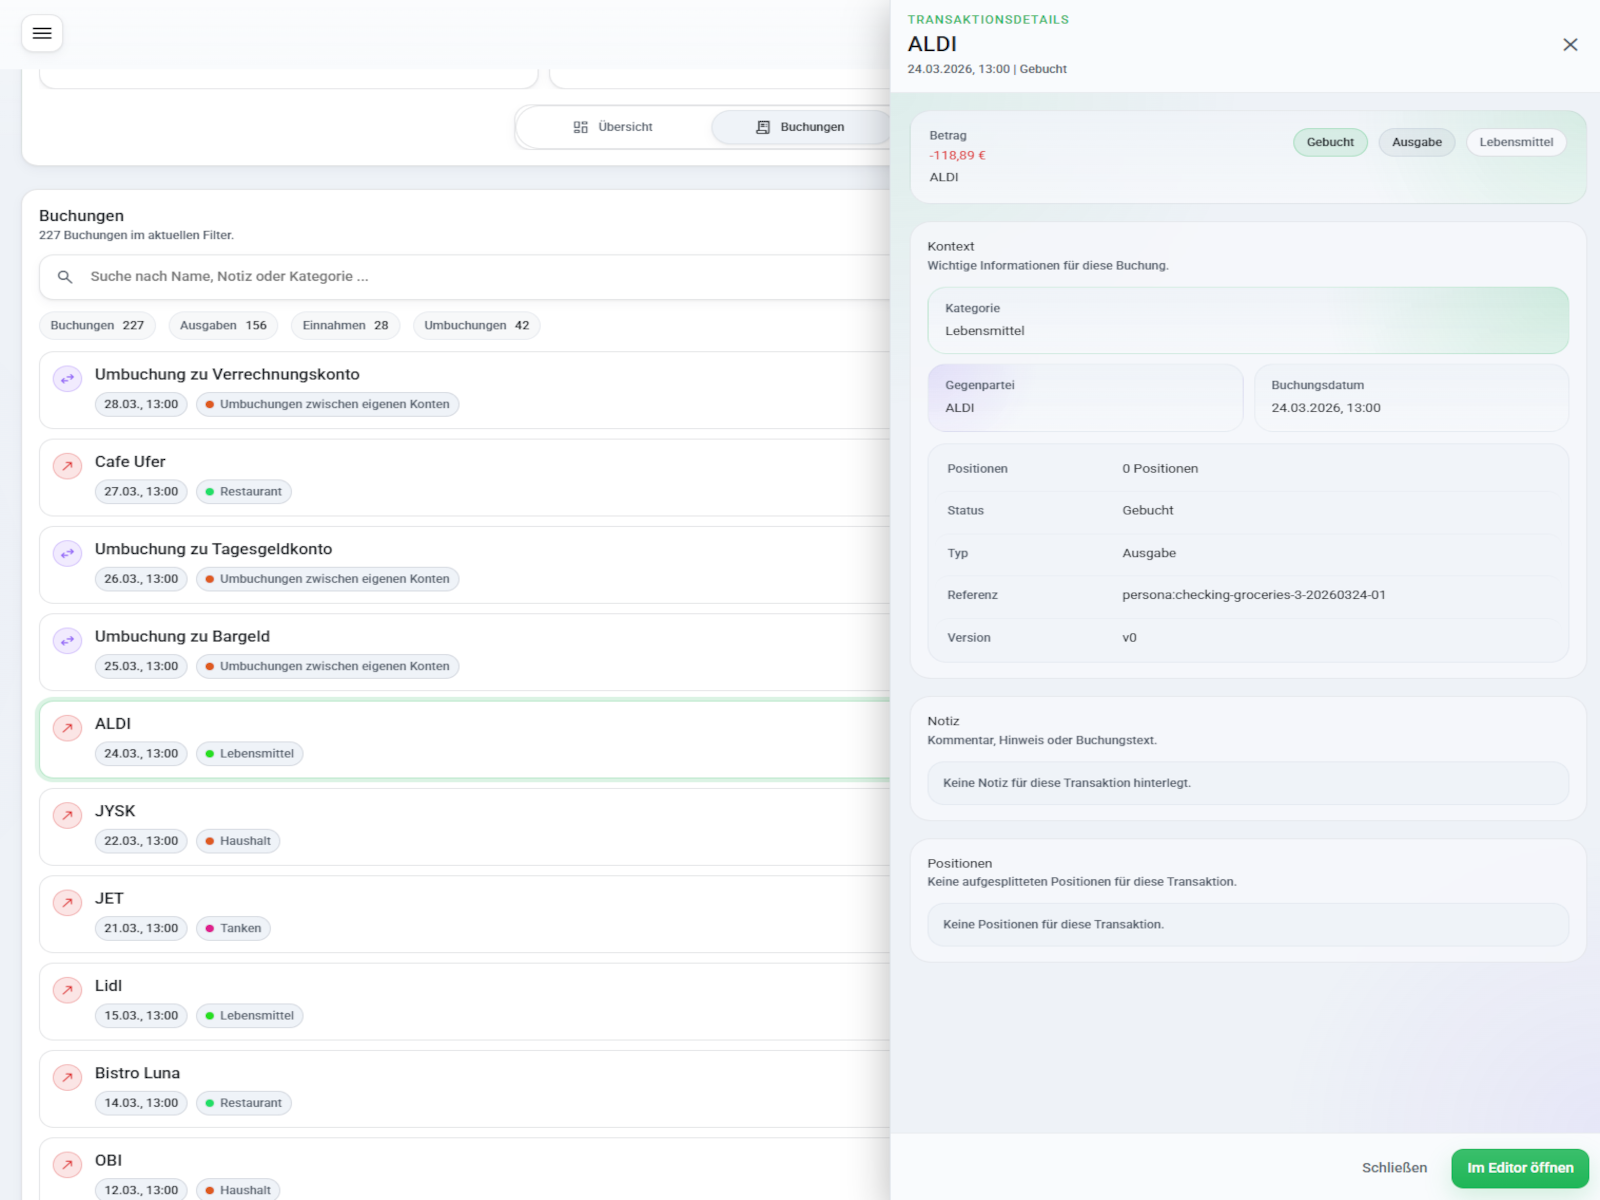Click the expense arrow icon for Cafe Ufer
Screen dimensions: 1600x1200
click(67, 466)
